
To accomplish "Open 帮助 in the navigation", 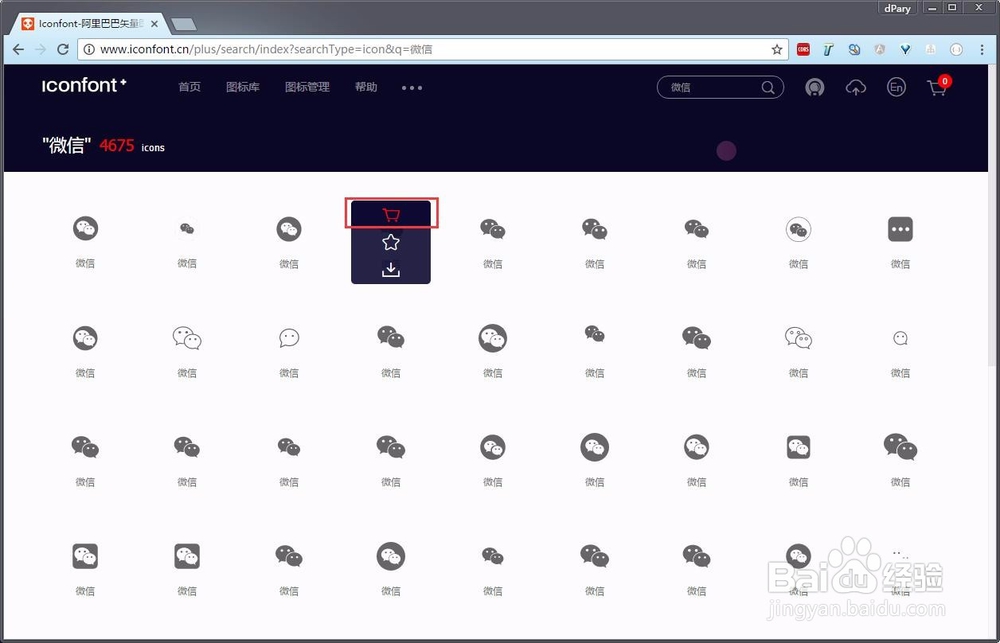I will click(x=366, y=87).
